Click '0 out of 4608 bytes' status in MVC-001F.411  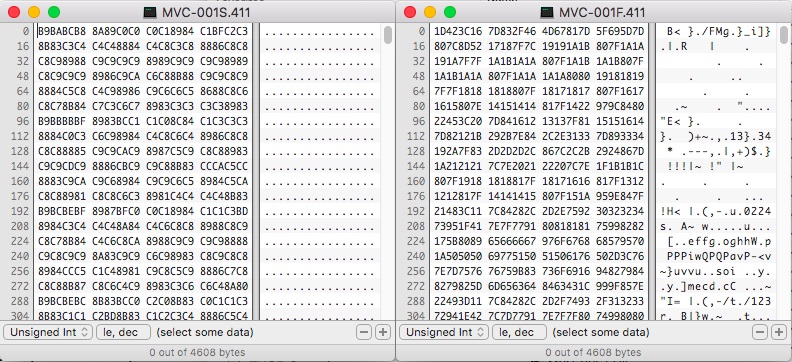(x=593, y=352)
